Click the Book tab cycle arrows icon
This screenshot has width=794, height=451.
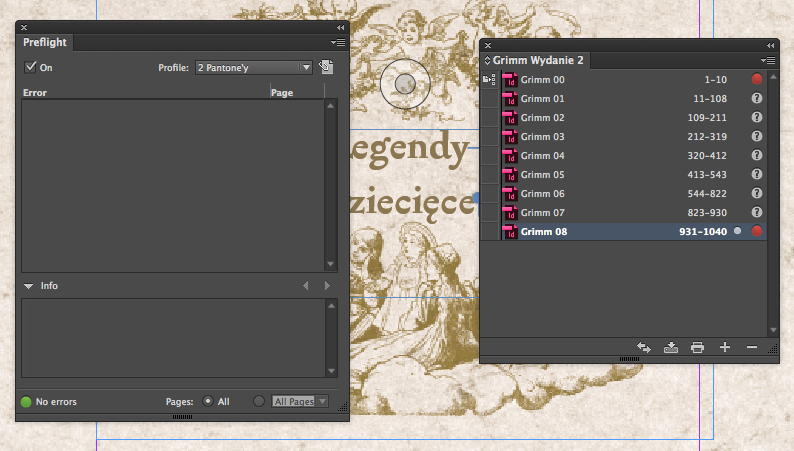(x=487, y=60)
